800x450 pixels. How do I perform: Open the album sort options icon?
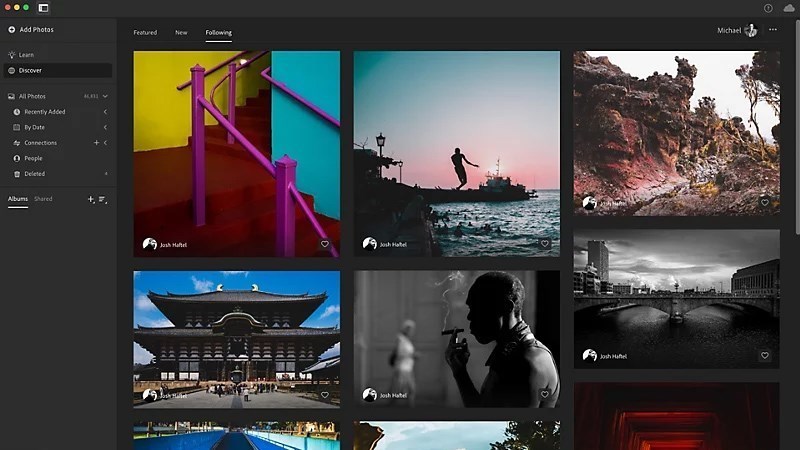(x=103, y=199)
